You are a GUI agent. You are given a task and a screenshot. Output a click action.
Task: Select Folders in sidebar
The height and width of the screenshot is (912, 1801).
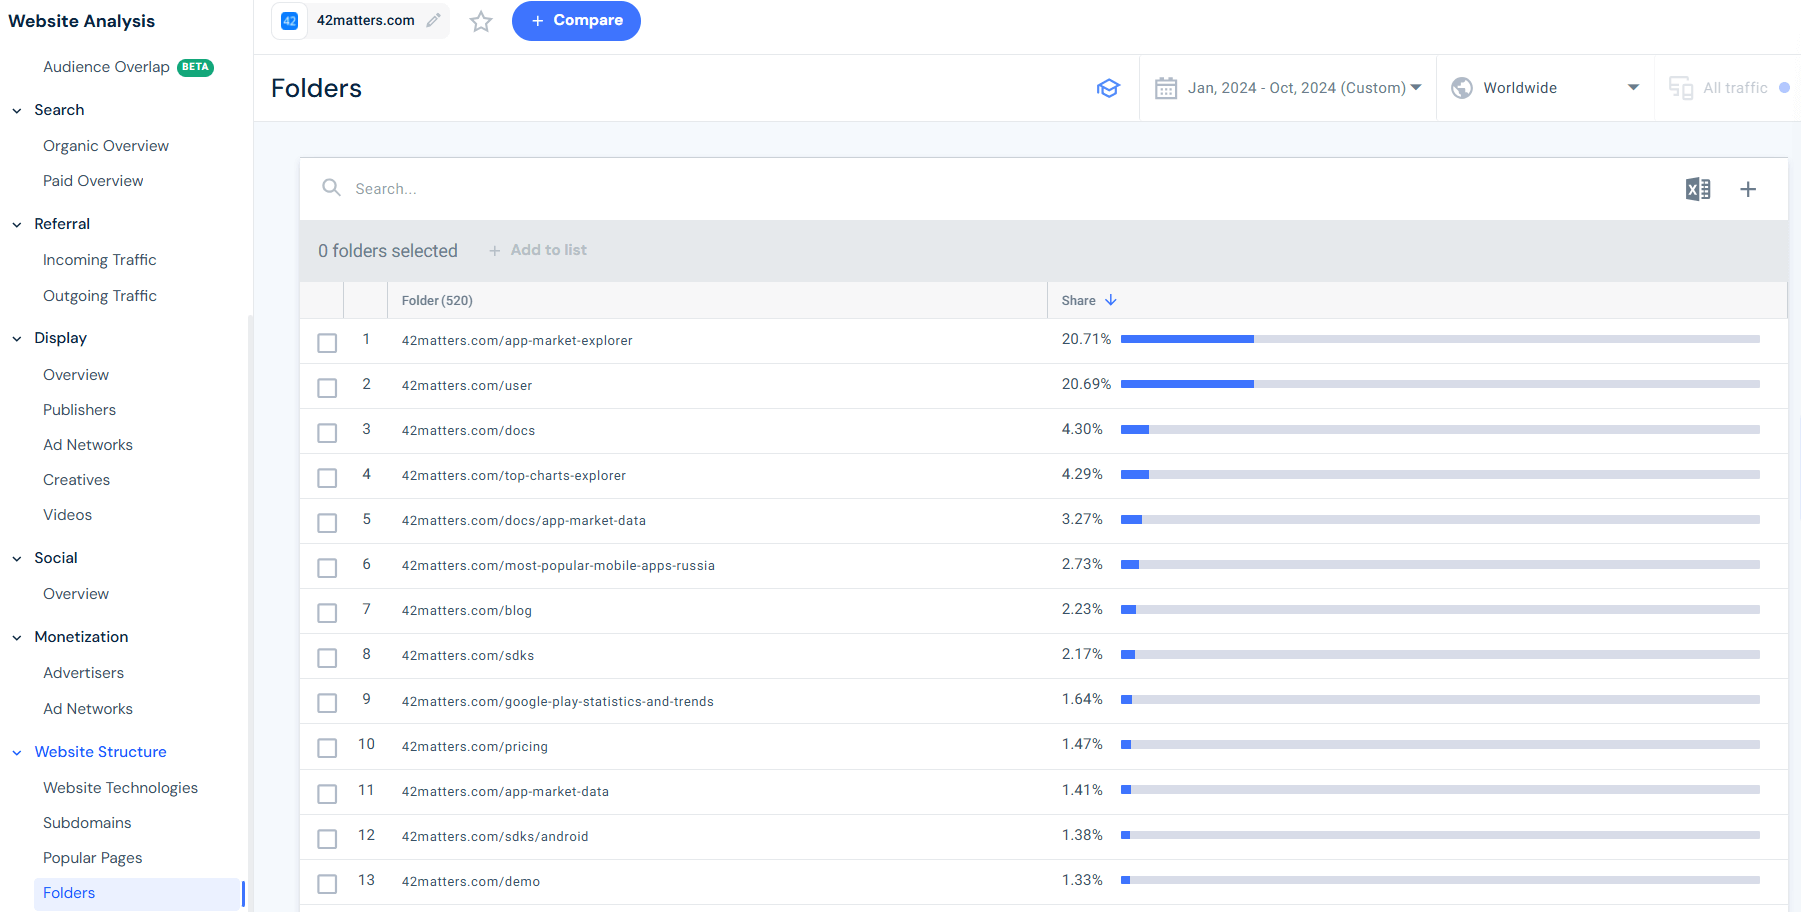click(138, 893)
